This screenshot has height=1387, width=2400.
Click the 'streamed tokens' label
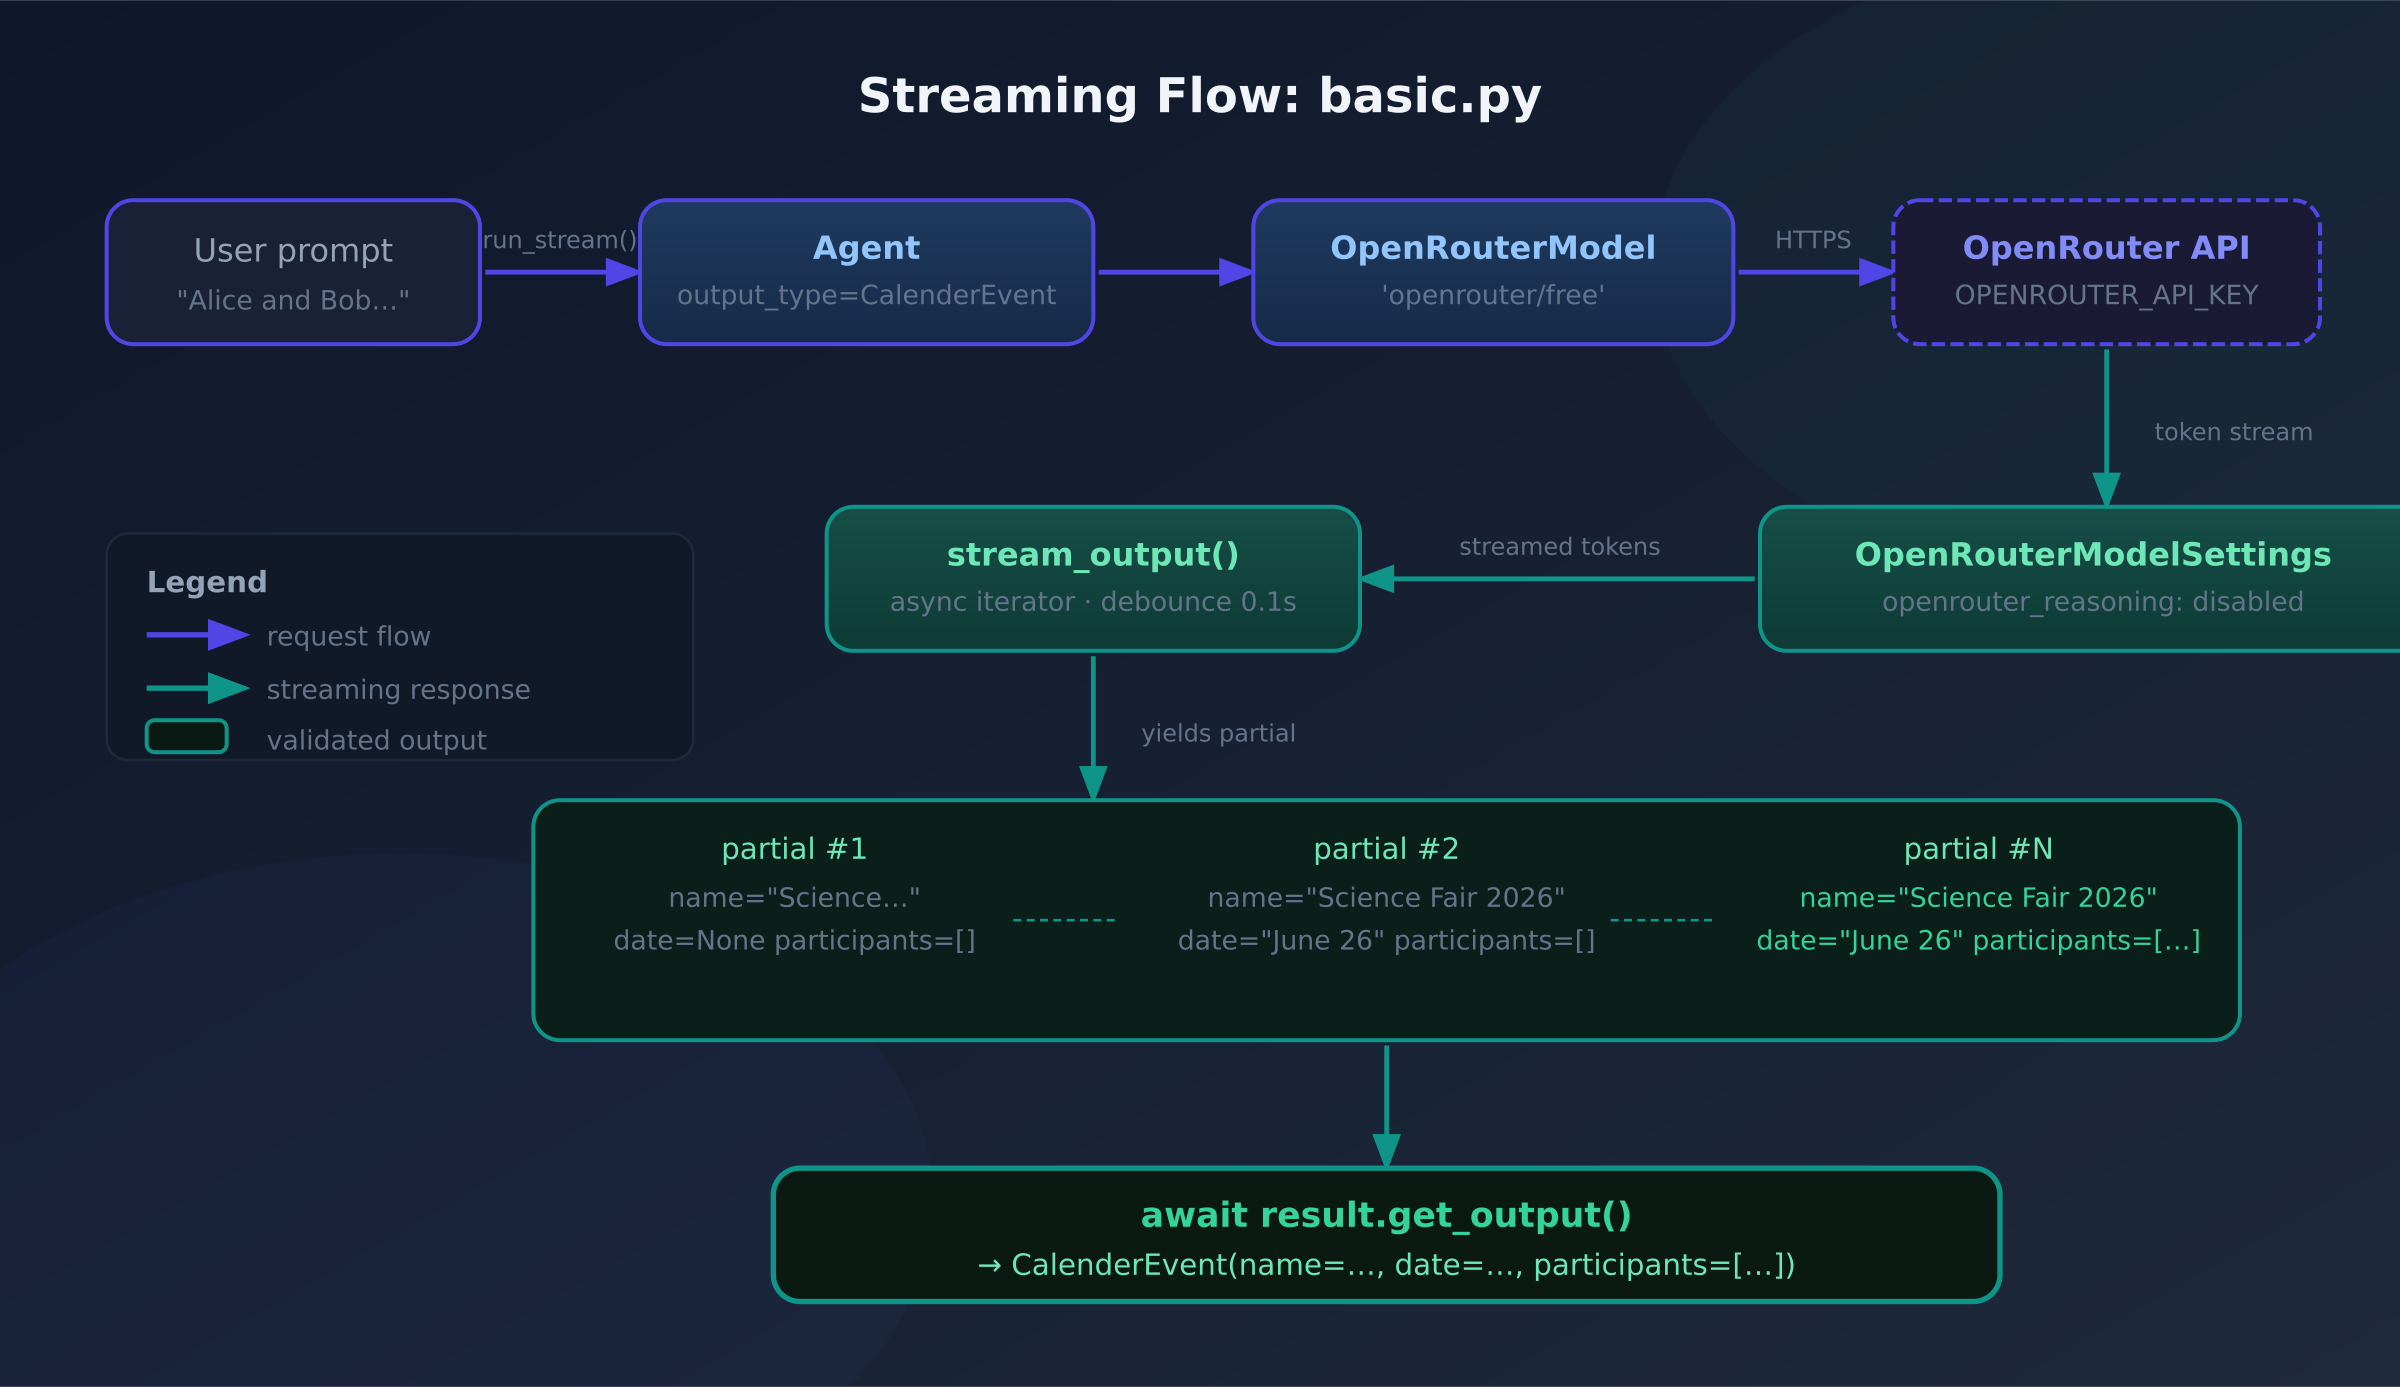tap(1559, 548)
